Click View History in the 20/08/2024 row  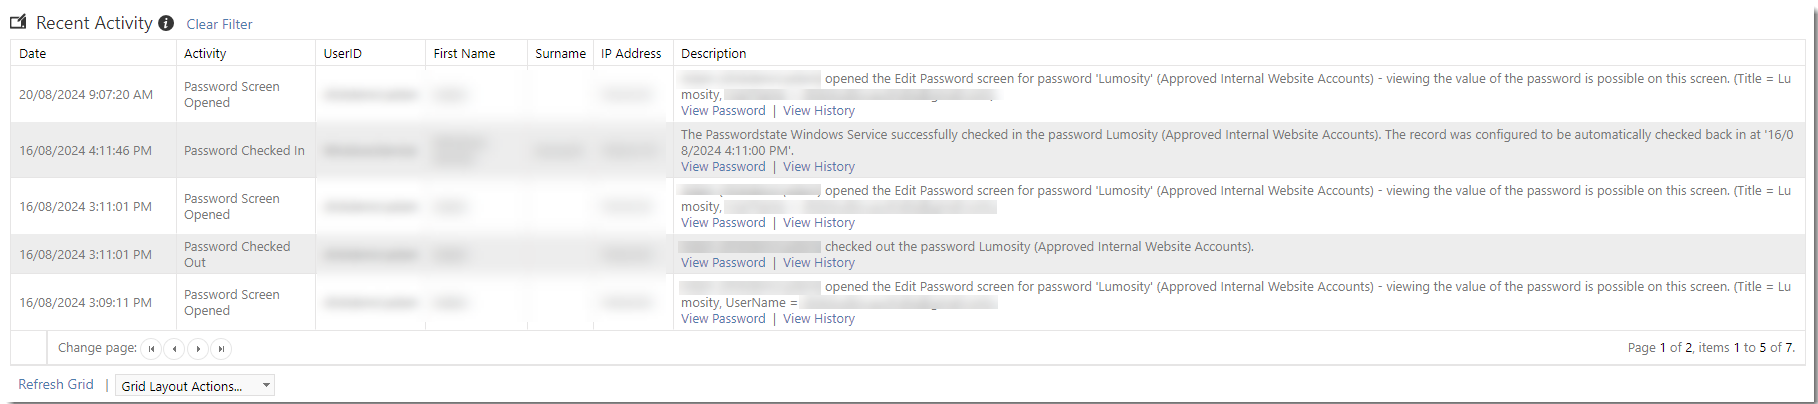(819, 111)
